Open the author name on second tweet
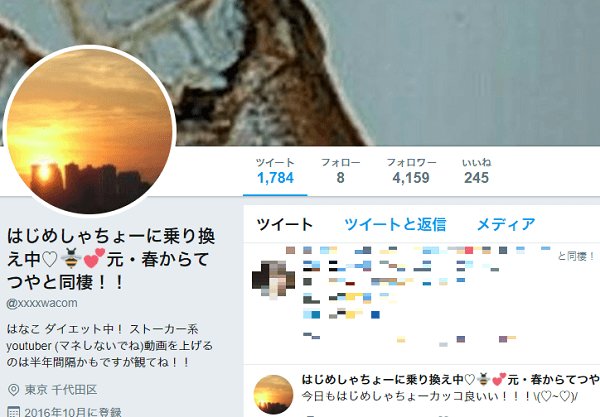The height and width of the screenshot is (417, 600). tap(451, 380)
